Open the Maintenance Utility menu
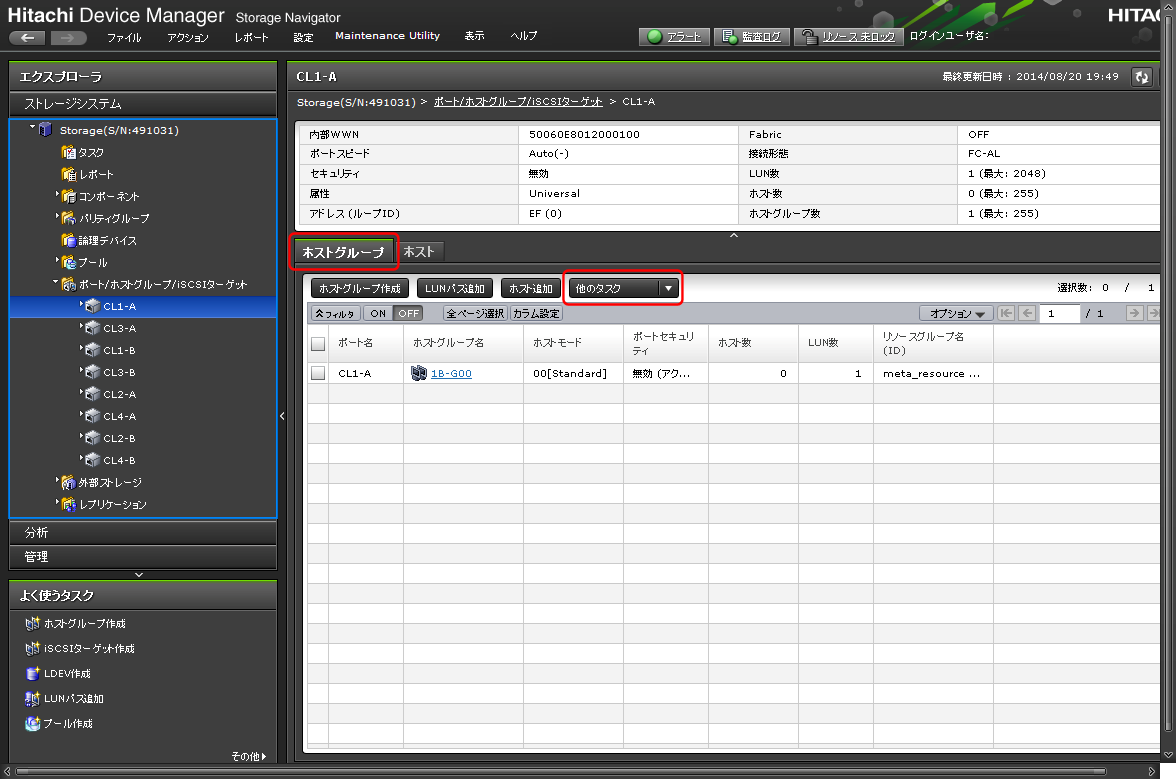 (387, 36)
